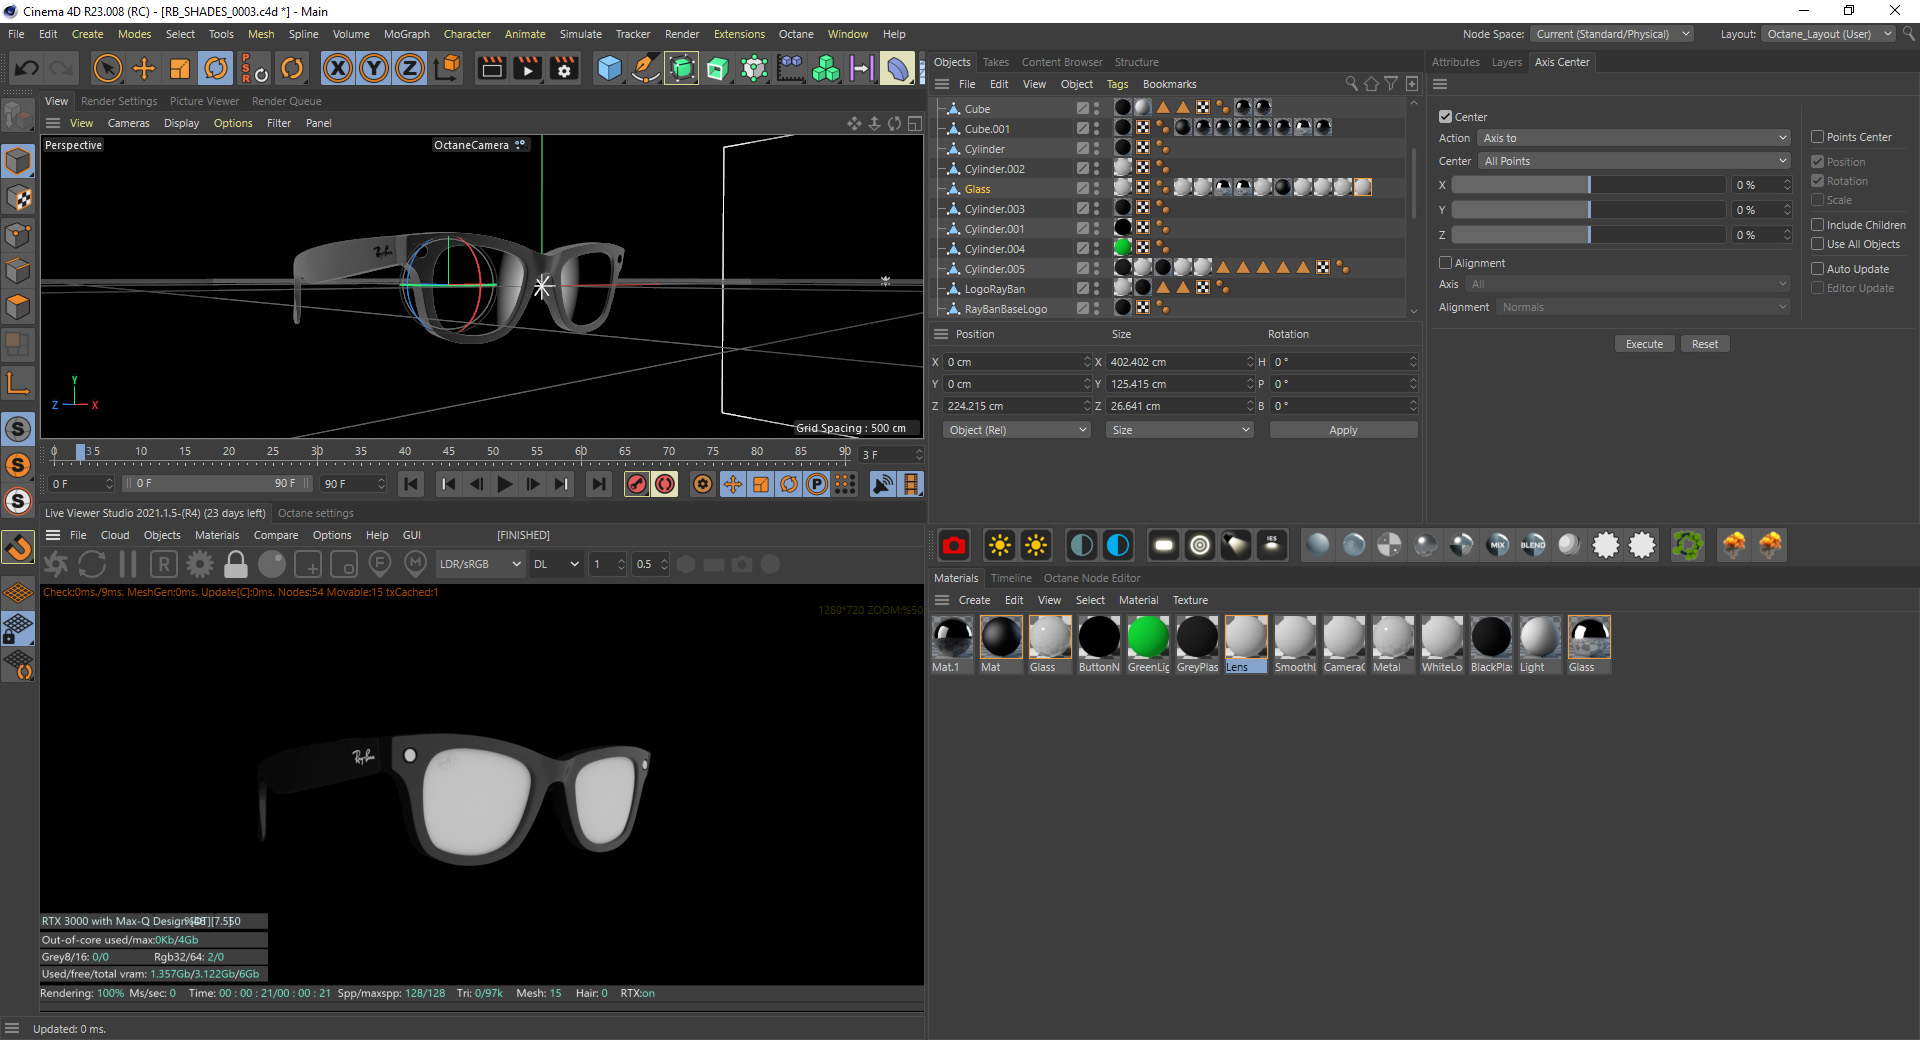Open the LDR/sRGB dropdown in Live Viewer
This screenshot has width=1920, height=1040.
click(x=481, y=564)
